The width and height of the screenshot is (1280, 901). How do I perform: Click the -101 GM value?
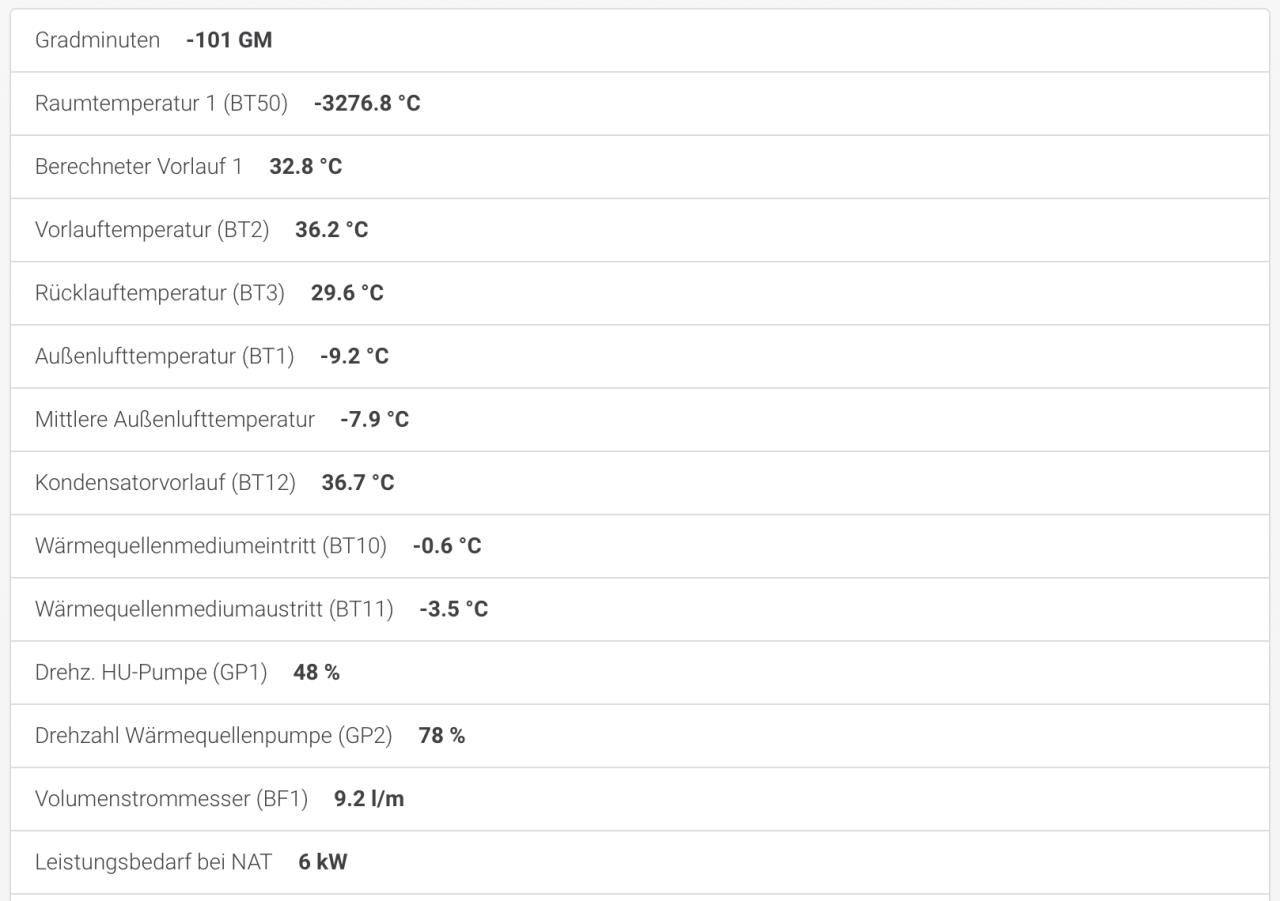pos(229,40)
